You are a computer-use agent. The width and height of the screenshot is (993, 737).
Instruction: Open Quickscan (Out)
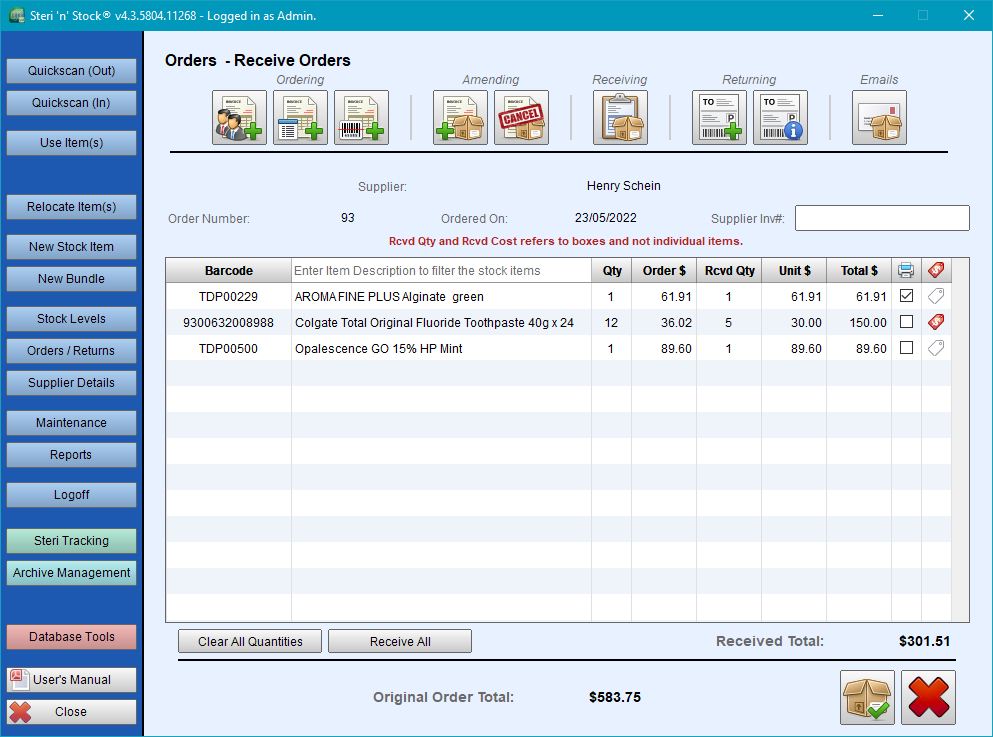(x=72, y=71)
